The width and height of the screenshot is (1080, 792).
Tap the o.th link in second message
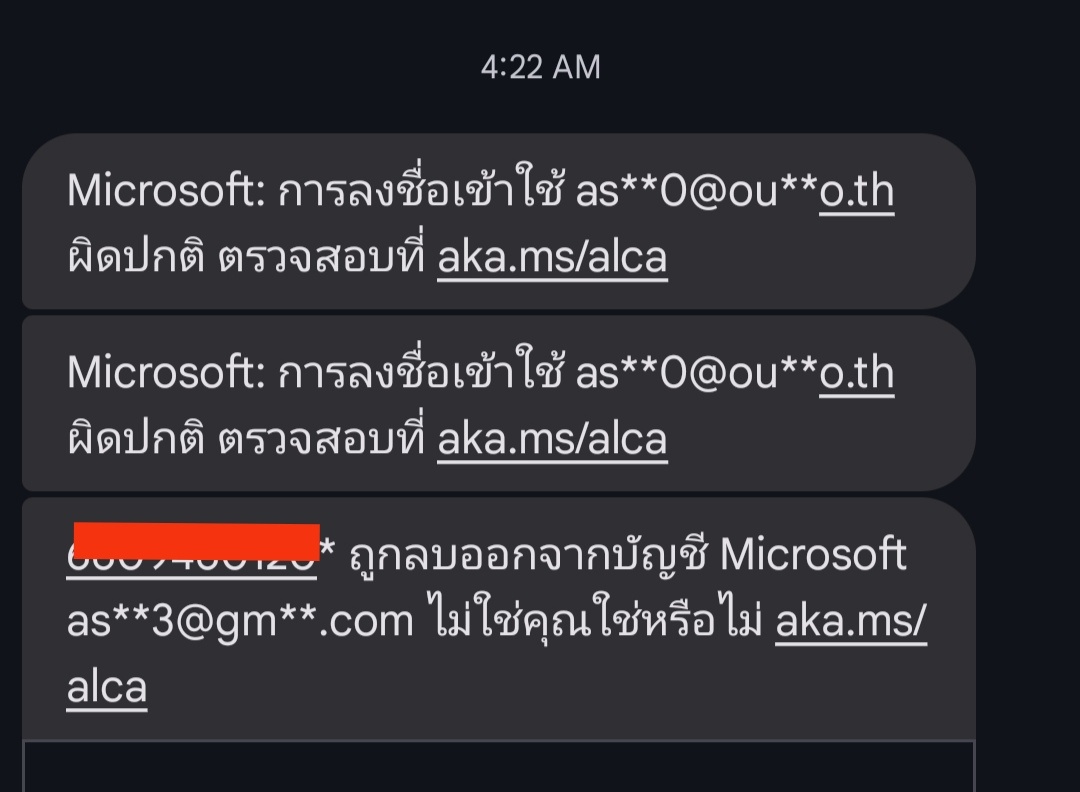click(x=856, y=373)
